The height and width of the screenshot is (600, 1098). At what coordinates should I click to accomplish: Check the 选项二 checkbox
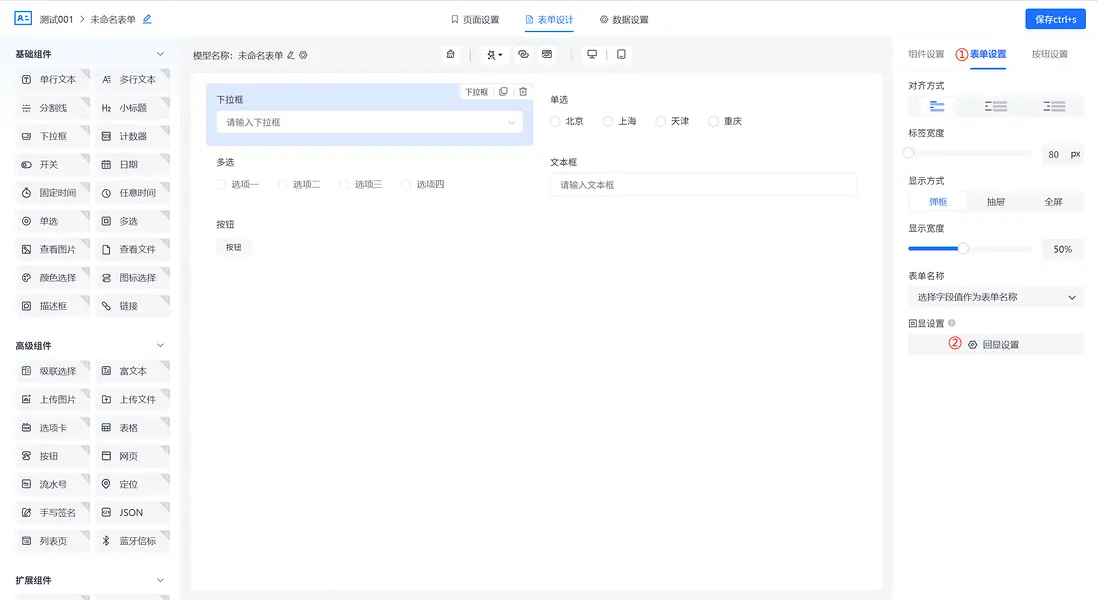[x=282, y=185]
